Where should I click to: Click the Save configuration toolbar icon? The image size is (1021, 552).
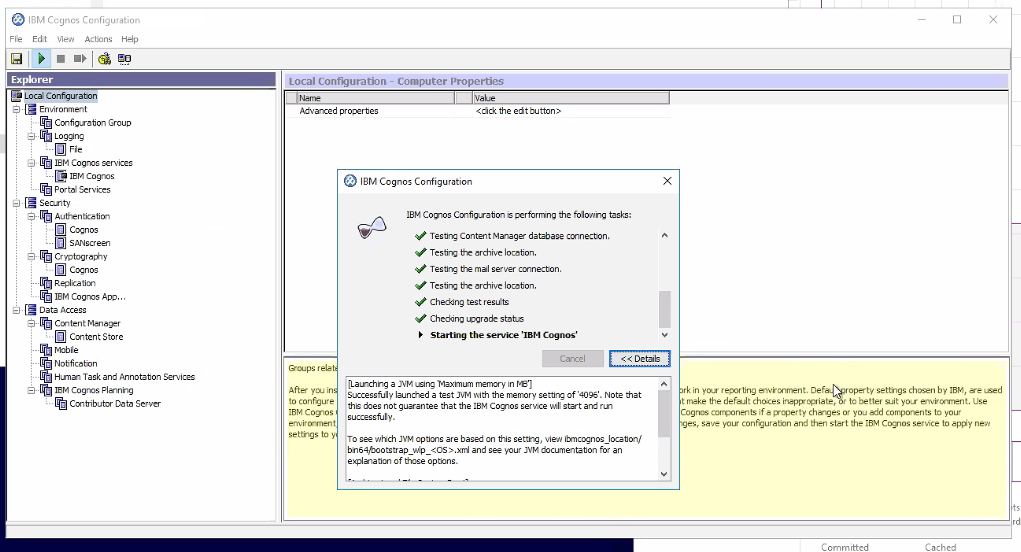[17, 59]
